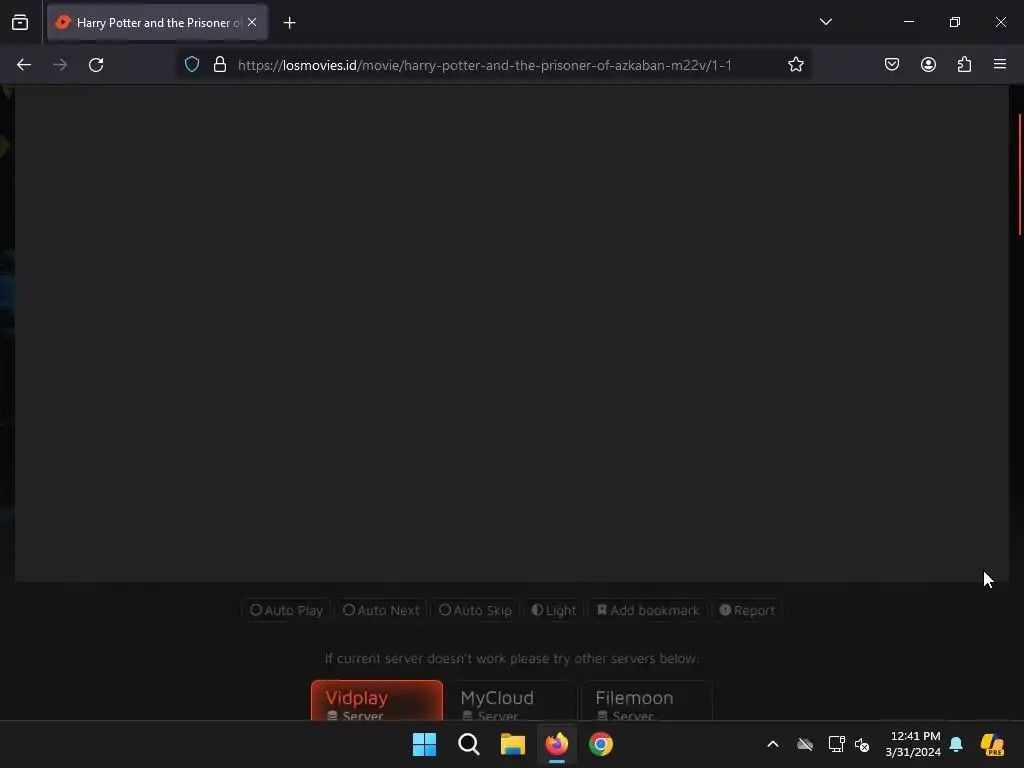Screen dimensions: 1024x768
Task: Open the notifications bell icon
Action: [x=956, y=744]
